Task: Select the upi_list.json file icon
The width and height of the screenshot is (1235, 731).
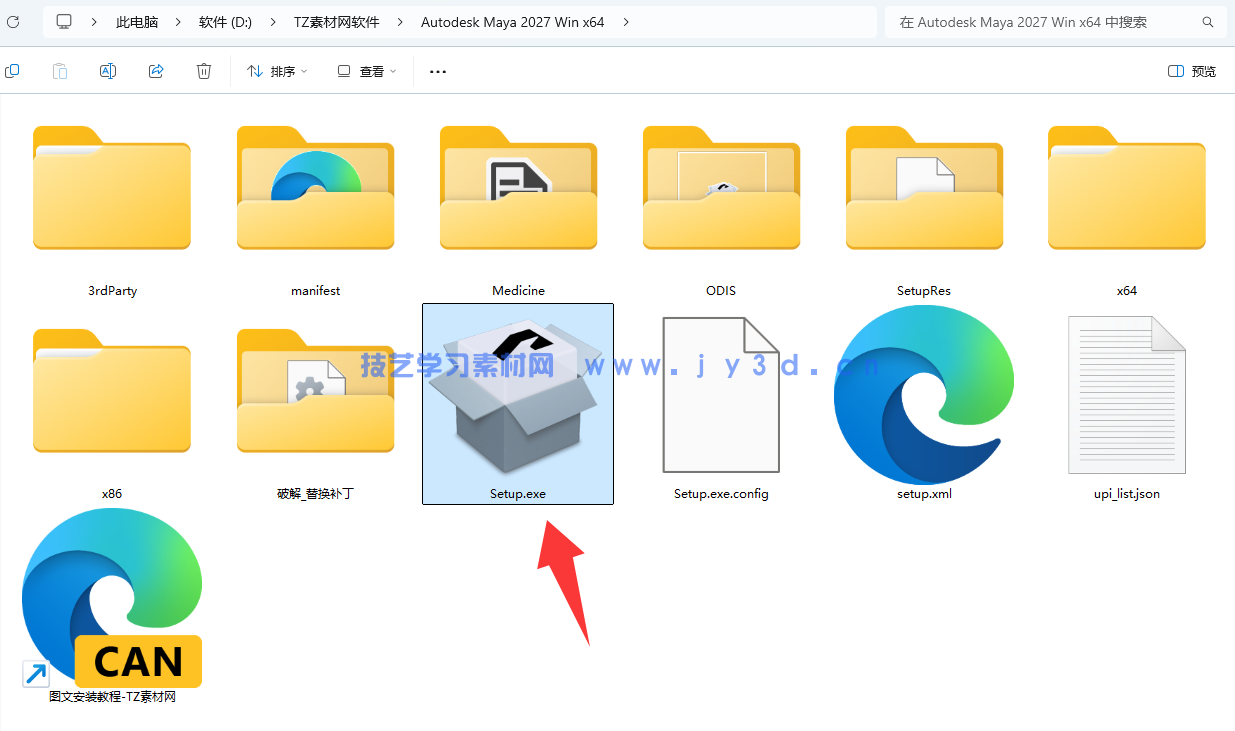Action: (x=1127, y=395)
